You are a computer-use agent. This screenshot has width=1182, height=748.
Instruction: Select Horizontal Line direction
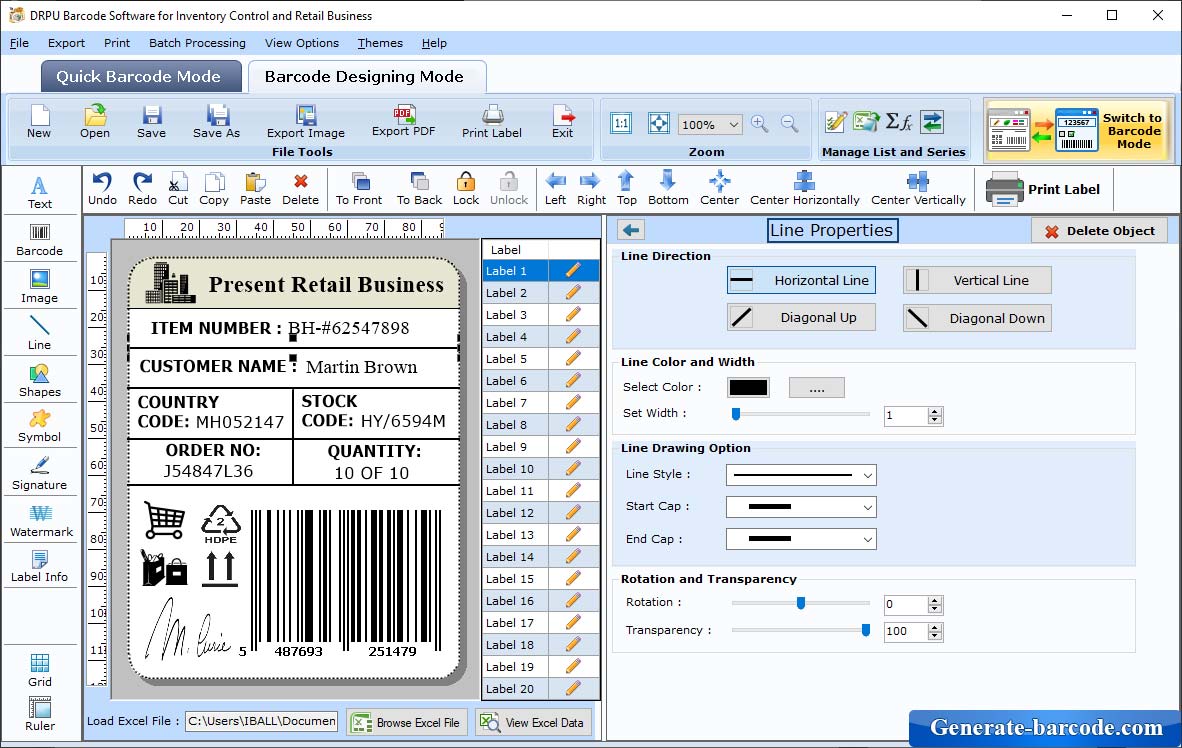coord(801,280)
